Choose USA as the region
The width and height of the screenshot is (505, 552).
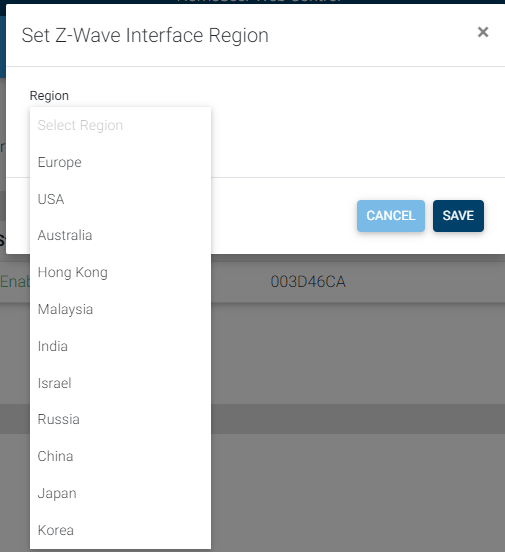coord(120,199)
